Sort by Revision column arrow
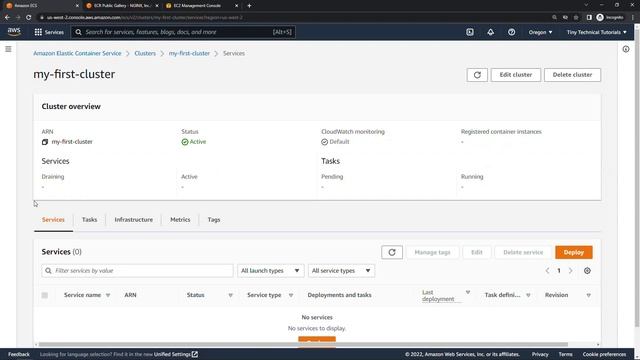 click(588, 295)
